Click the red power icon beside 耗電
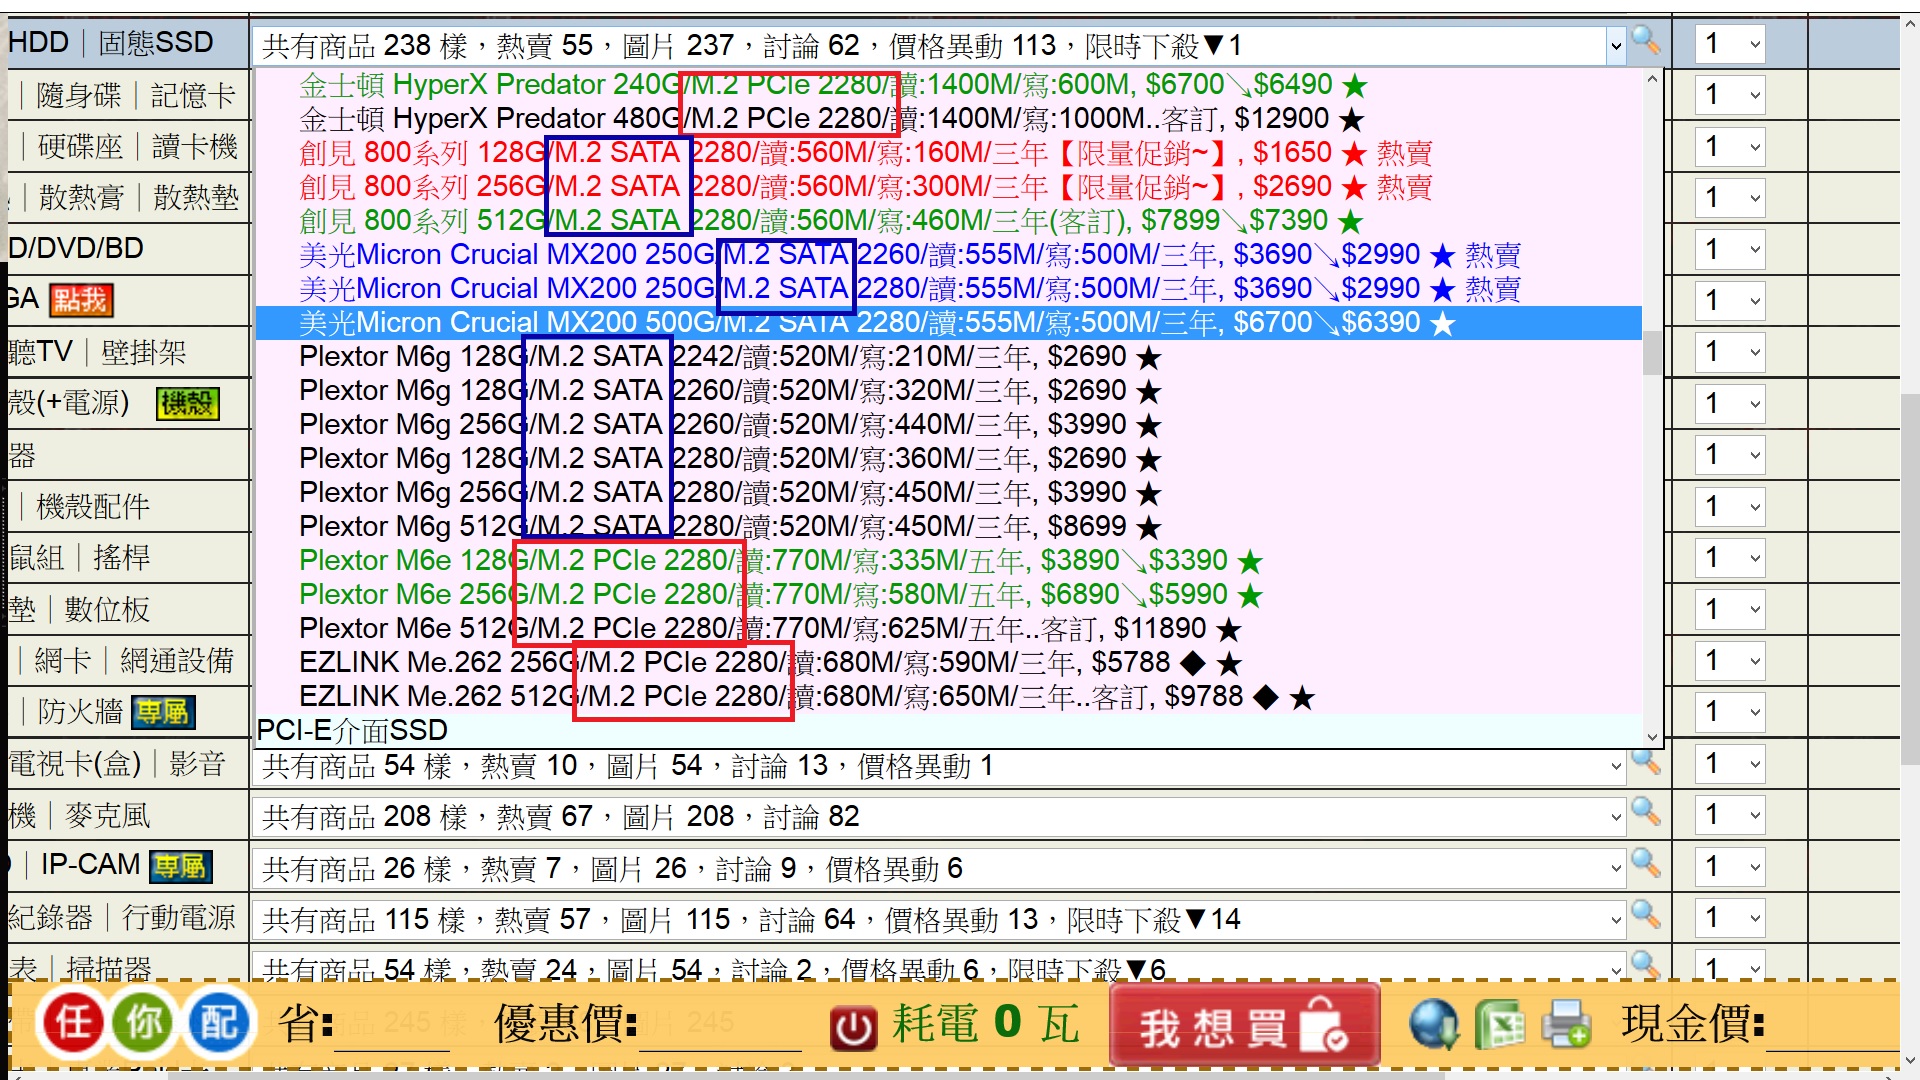This screenshot has height=1080, width=1920. [853, 1028]
